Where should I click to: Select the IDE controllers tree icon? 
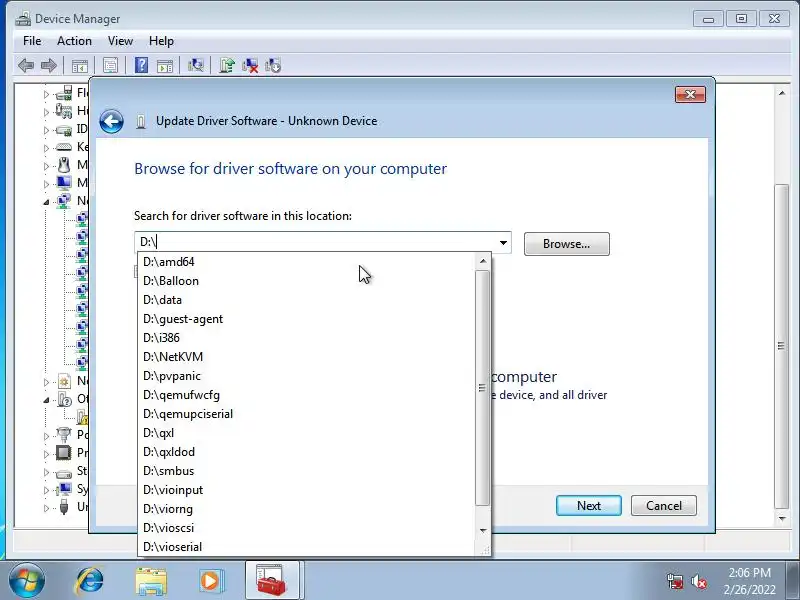[64, 130]
